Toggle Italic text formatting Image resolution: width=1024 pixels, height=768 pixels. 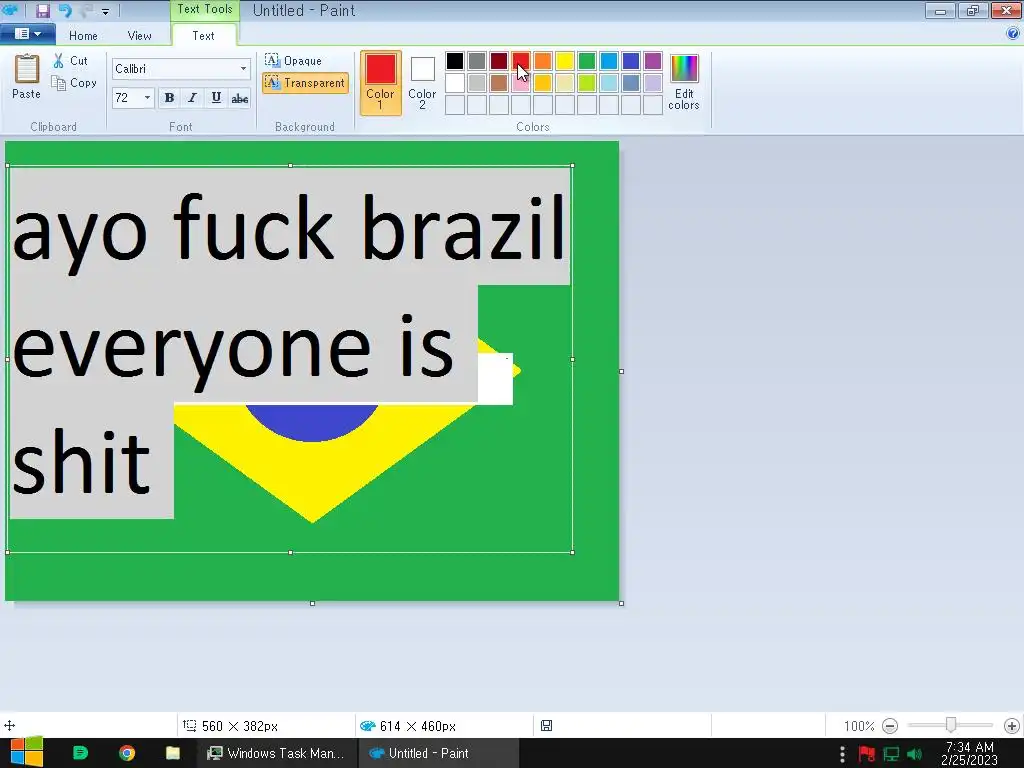pyautogui.click(x=192, y=98)
